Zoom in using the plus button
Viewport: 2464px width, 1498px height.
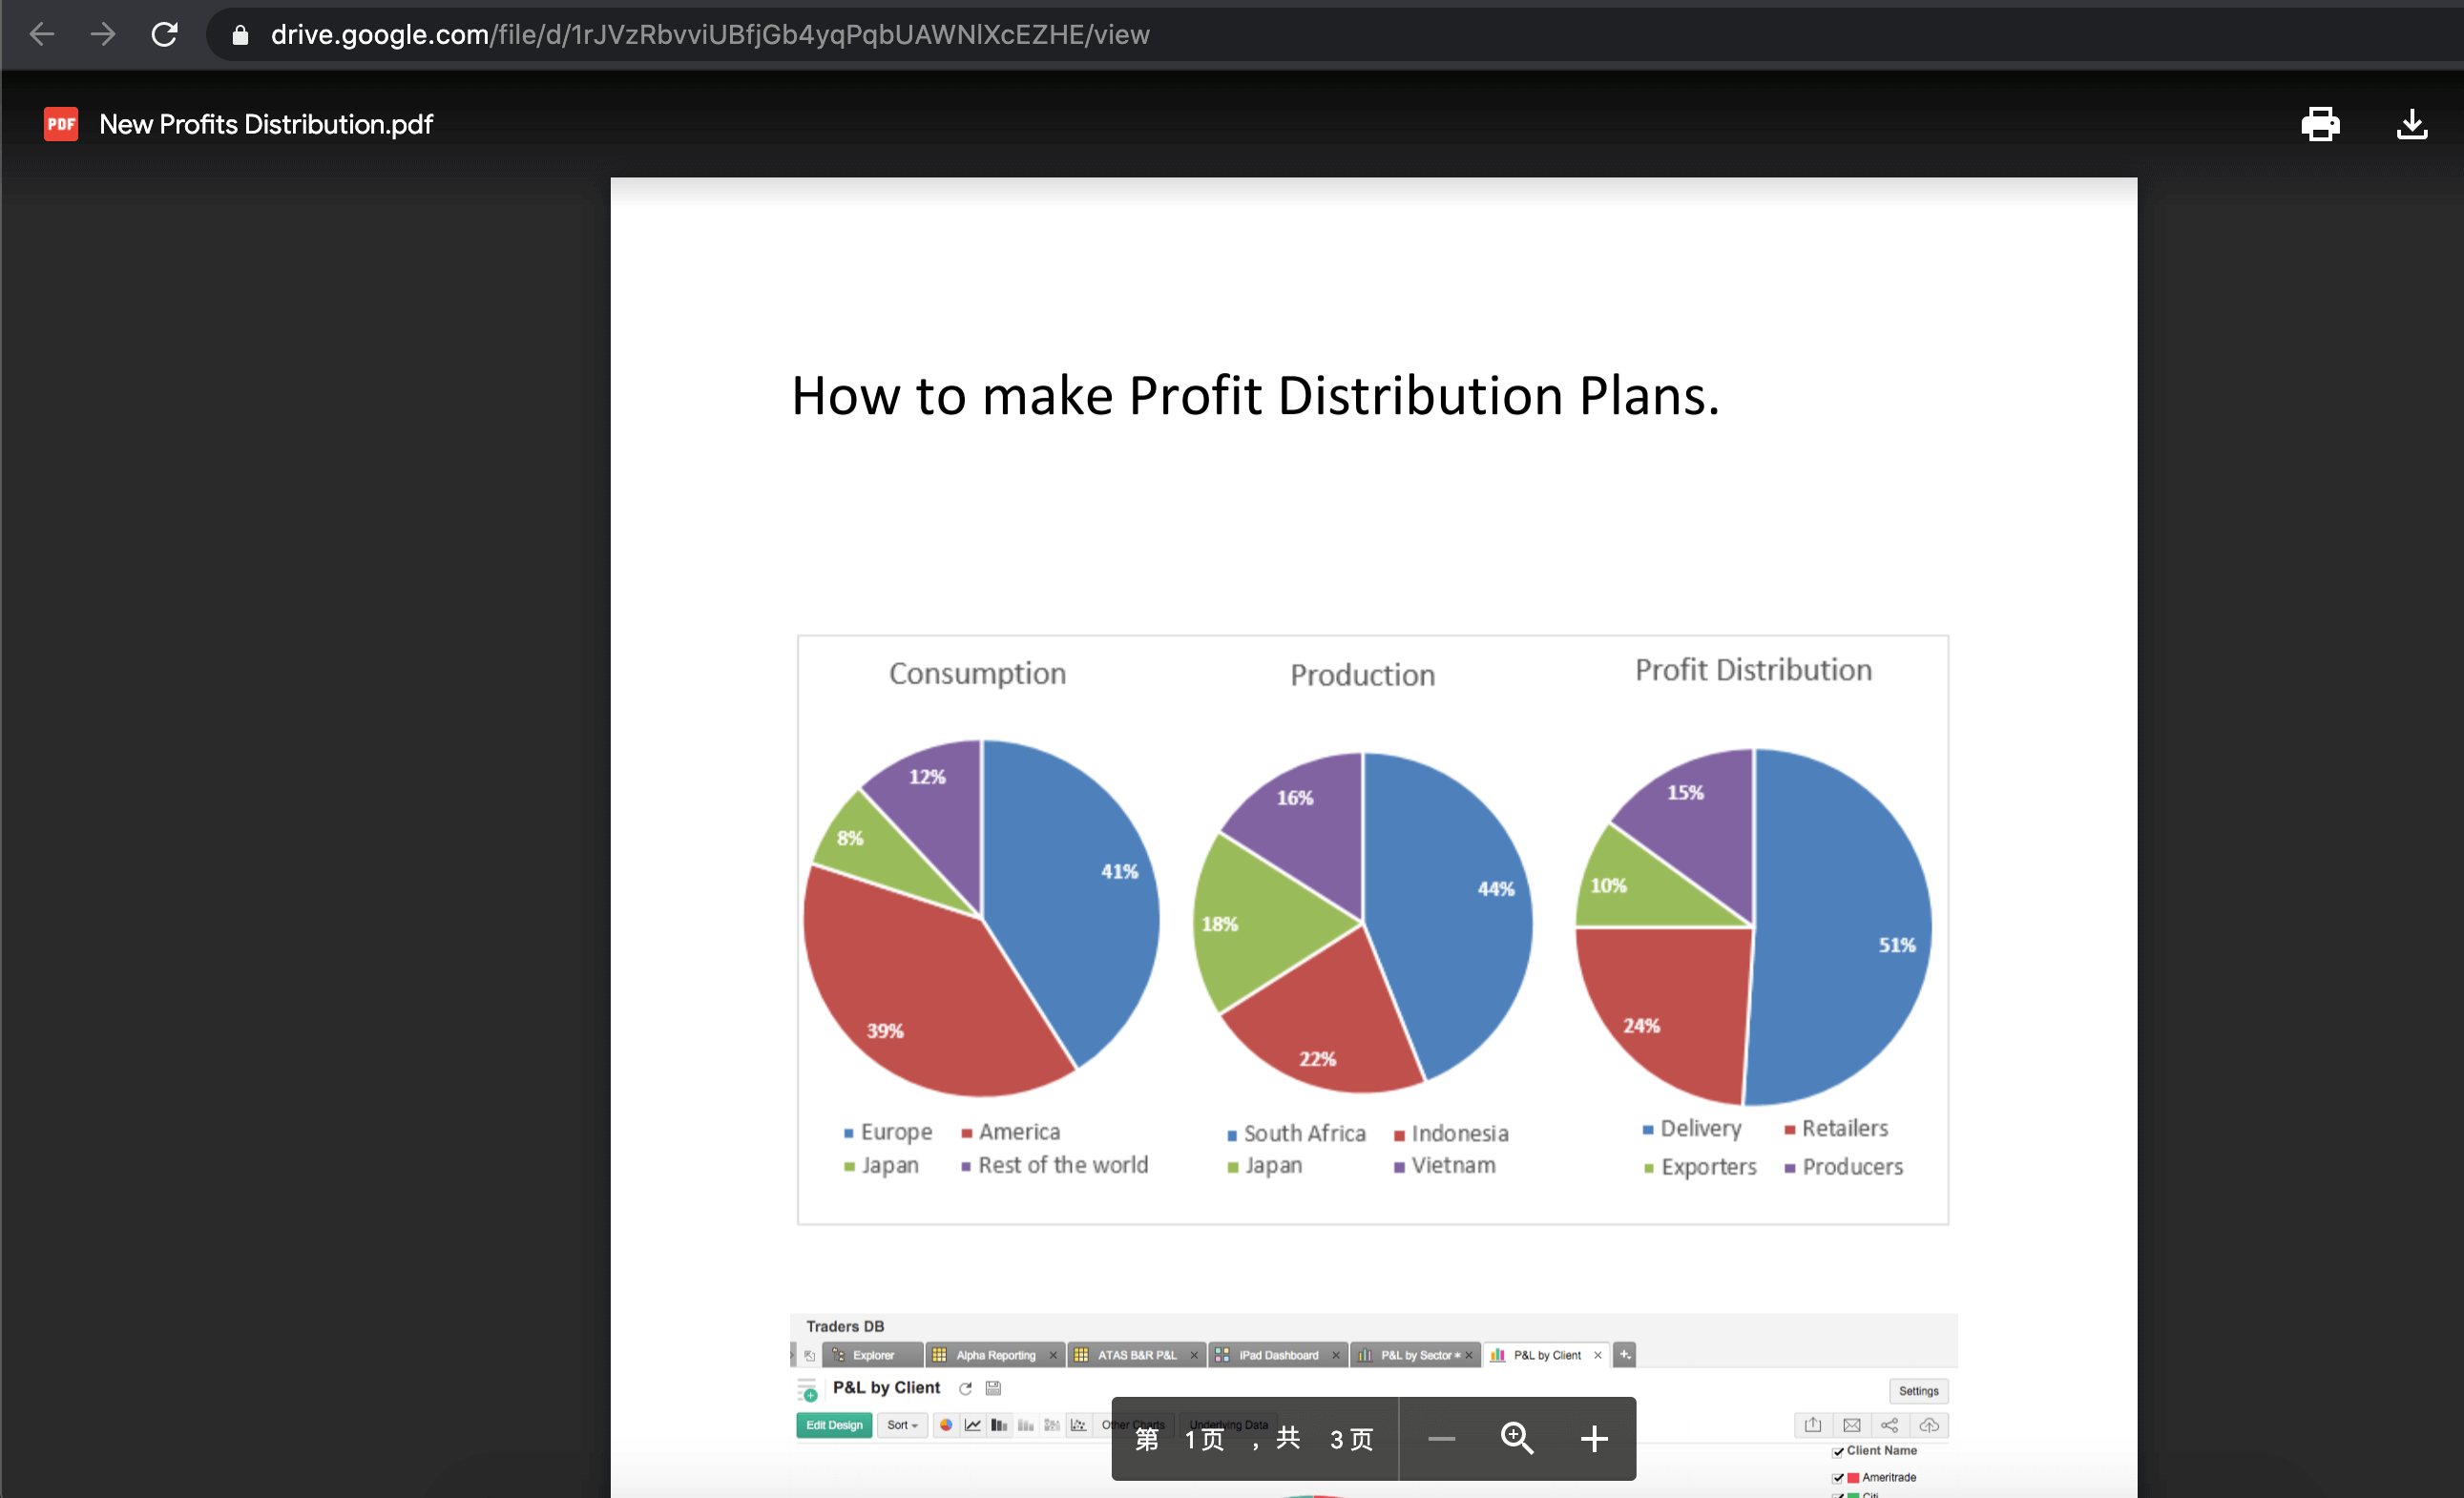click(x=1593, y=1438)
